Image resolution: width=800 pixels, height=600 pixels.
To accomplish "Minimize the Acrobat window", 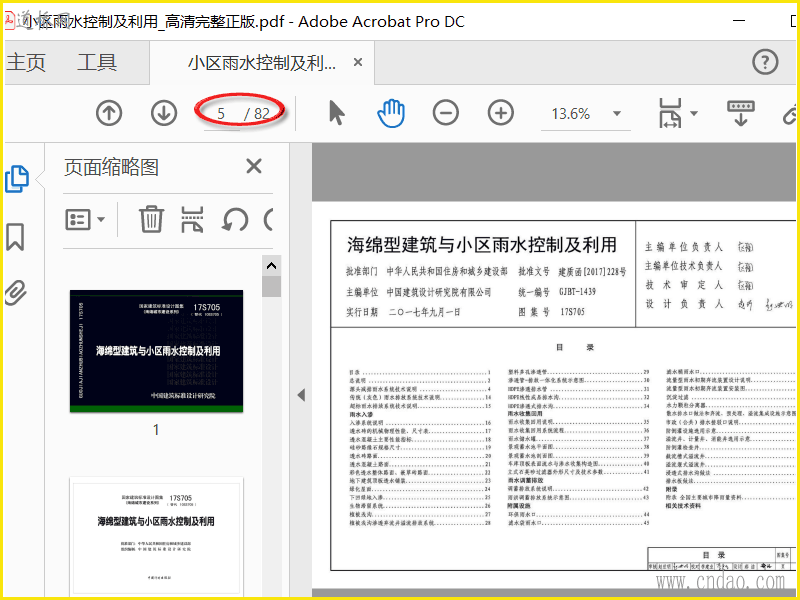I will point(739,21).
